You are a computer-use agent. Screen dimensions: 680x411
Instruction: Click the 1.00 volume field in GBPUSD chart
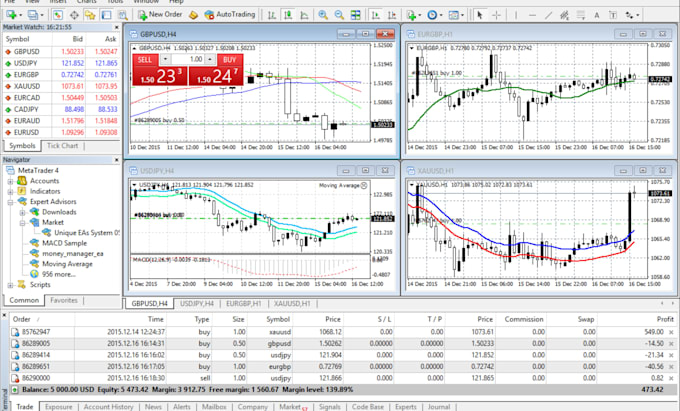click(x=188, y=59)
